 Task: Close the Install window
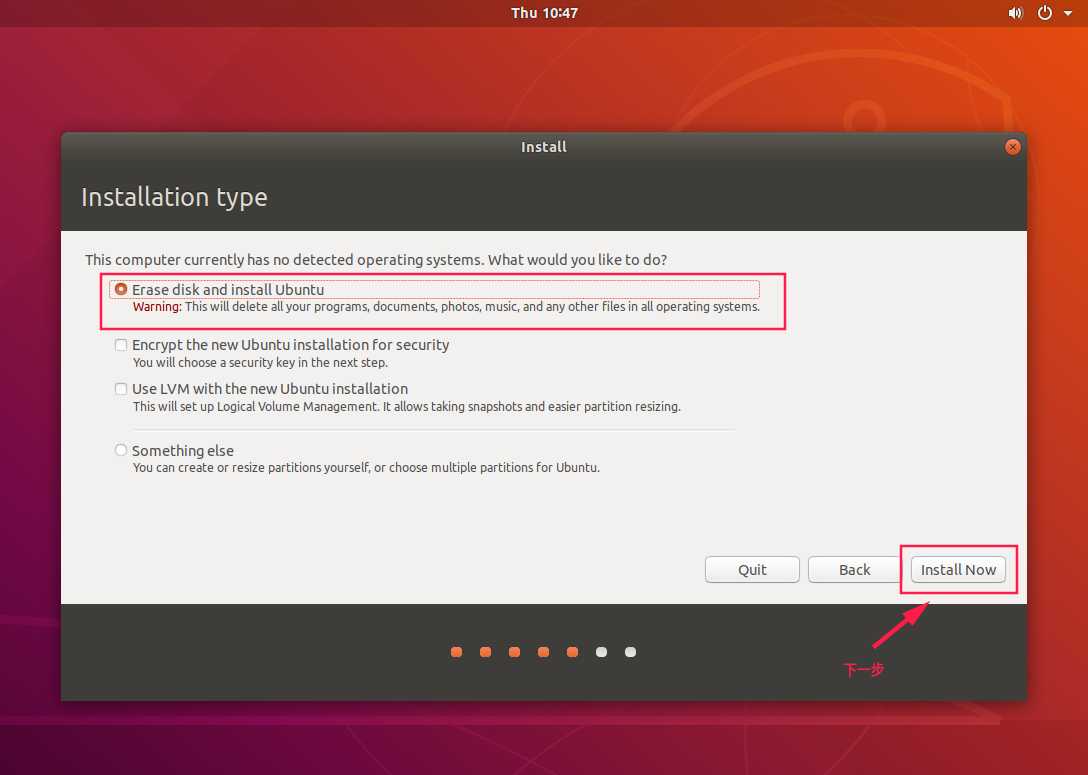click(1012, 147)
